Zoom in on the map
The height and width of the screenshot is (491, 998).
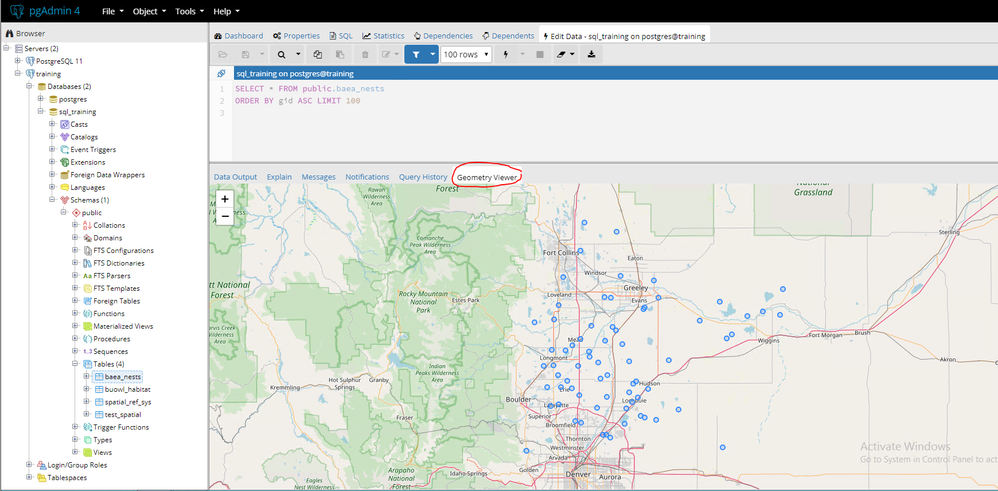[x=225, y=199]
